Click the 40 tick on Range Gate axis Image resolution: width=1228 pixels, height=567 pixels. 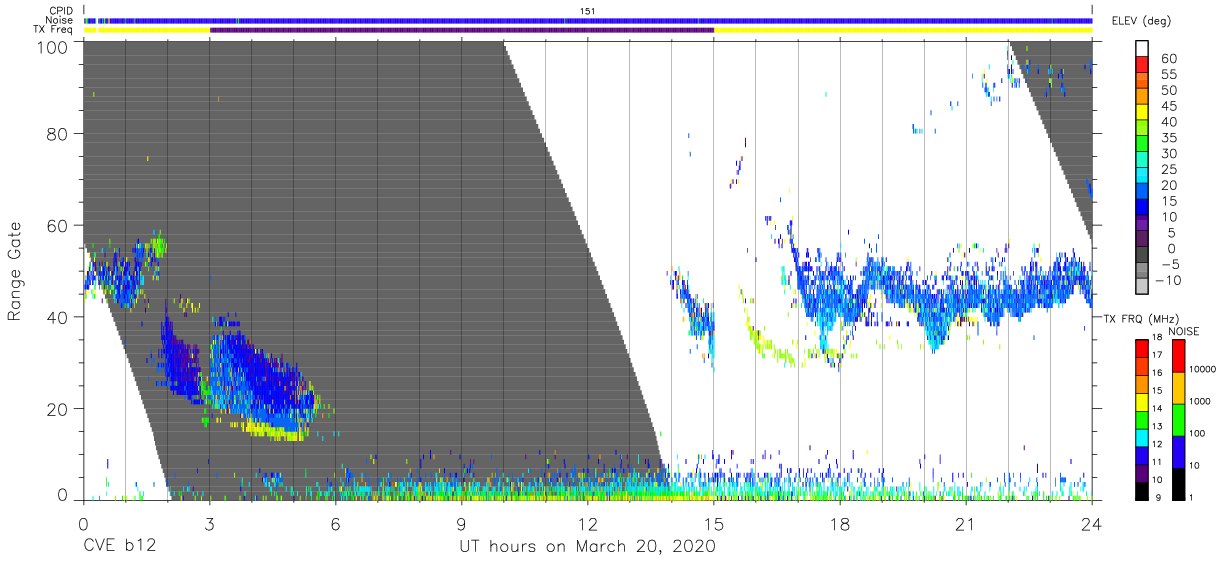[x=58, y=317]
